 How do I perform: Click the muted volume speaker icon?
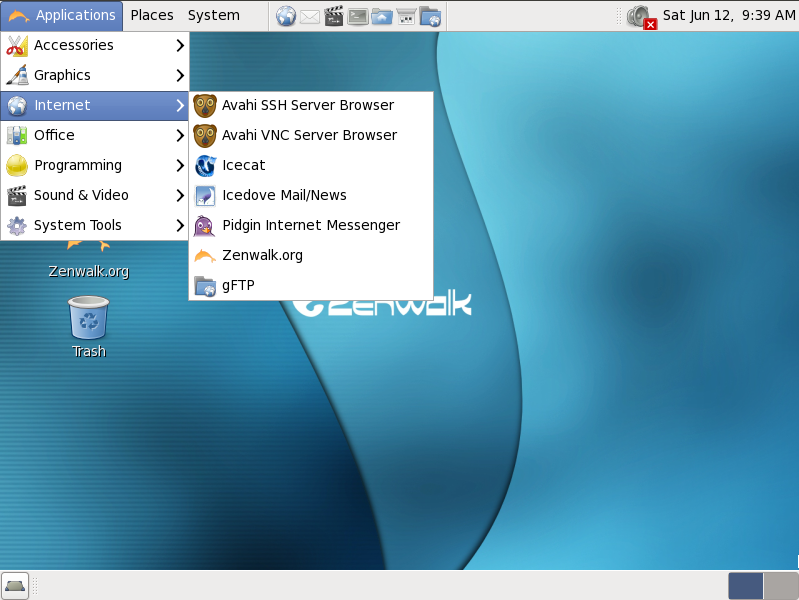(x=641, y=17)
